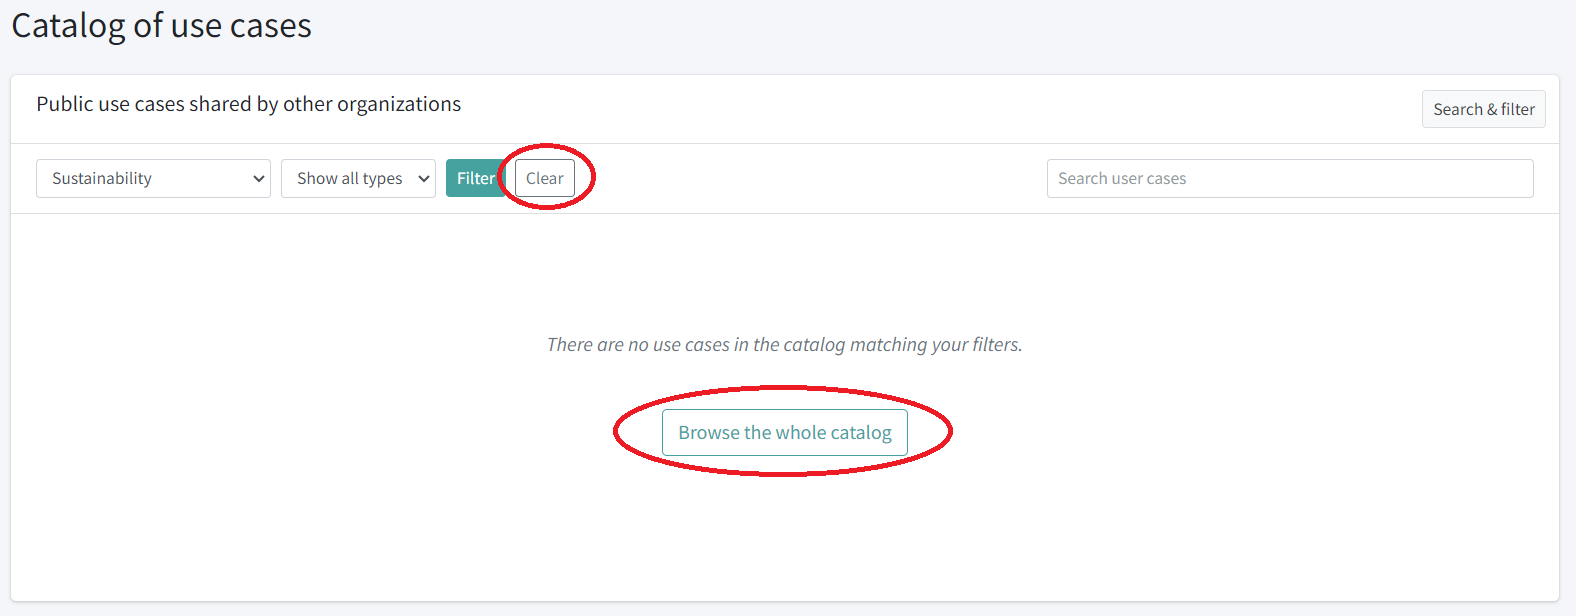1576x616 pixels.
Task: Click the word catalog in Browse button
Action: coord(861,432)
